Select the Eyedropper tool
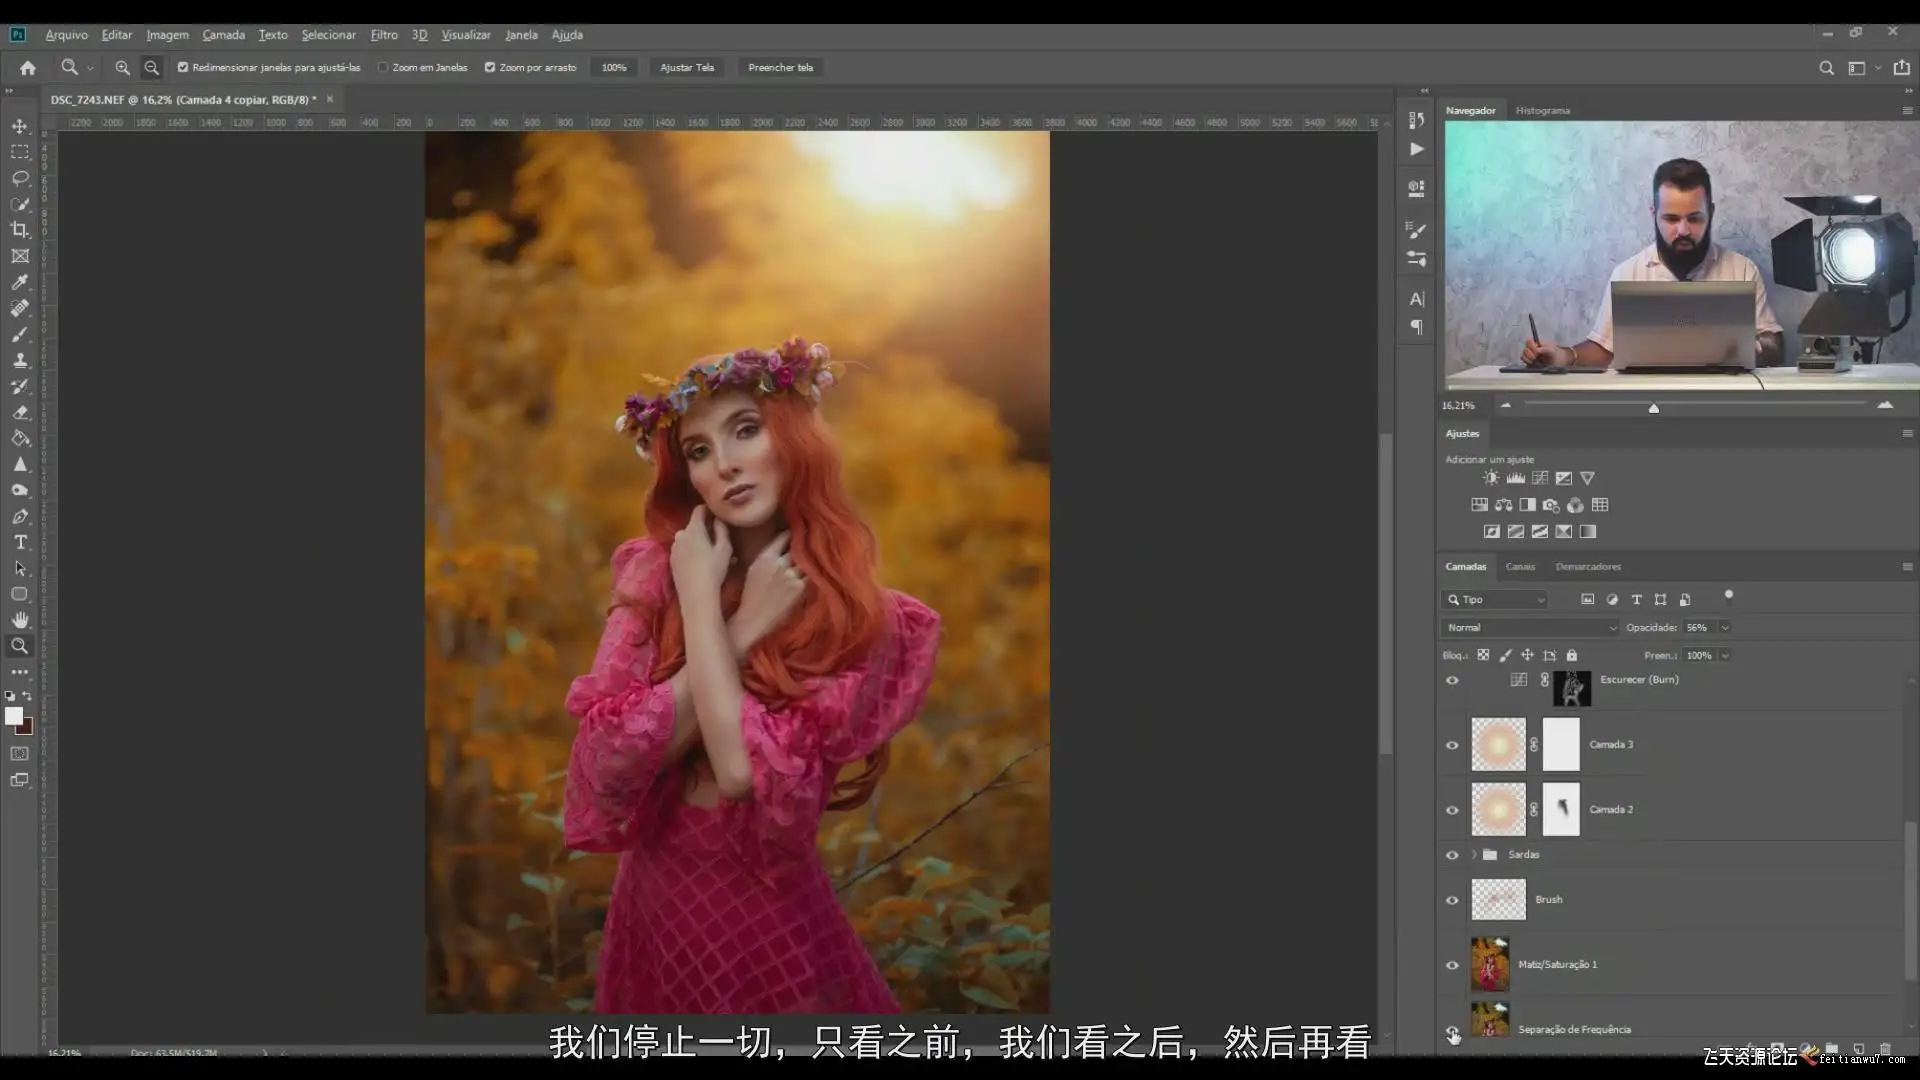The image size is (1920, 1080). tap(20, 282)
